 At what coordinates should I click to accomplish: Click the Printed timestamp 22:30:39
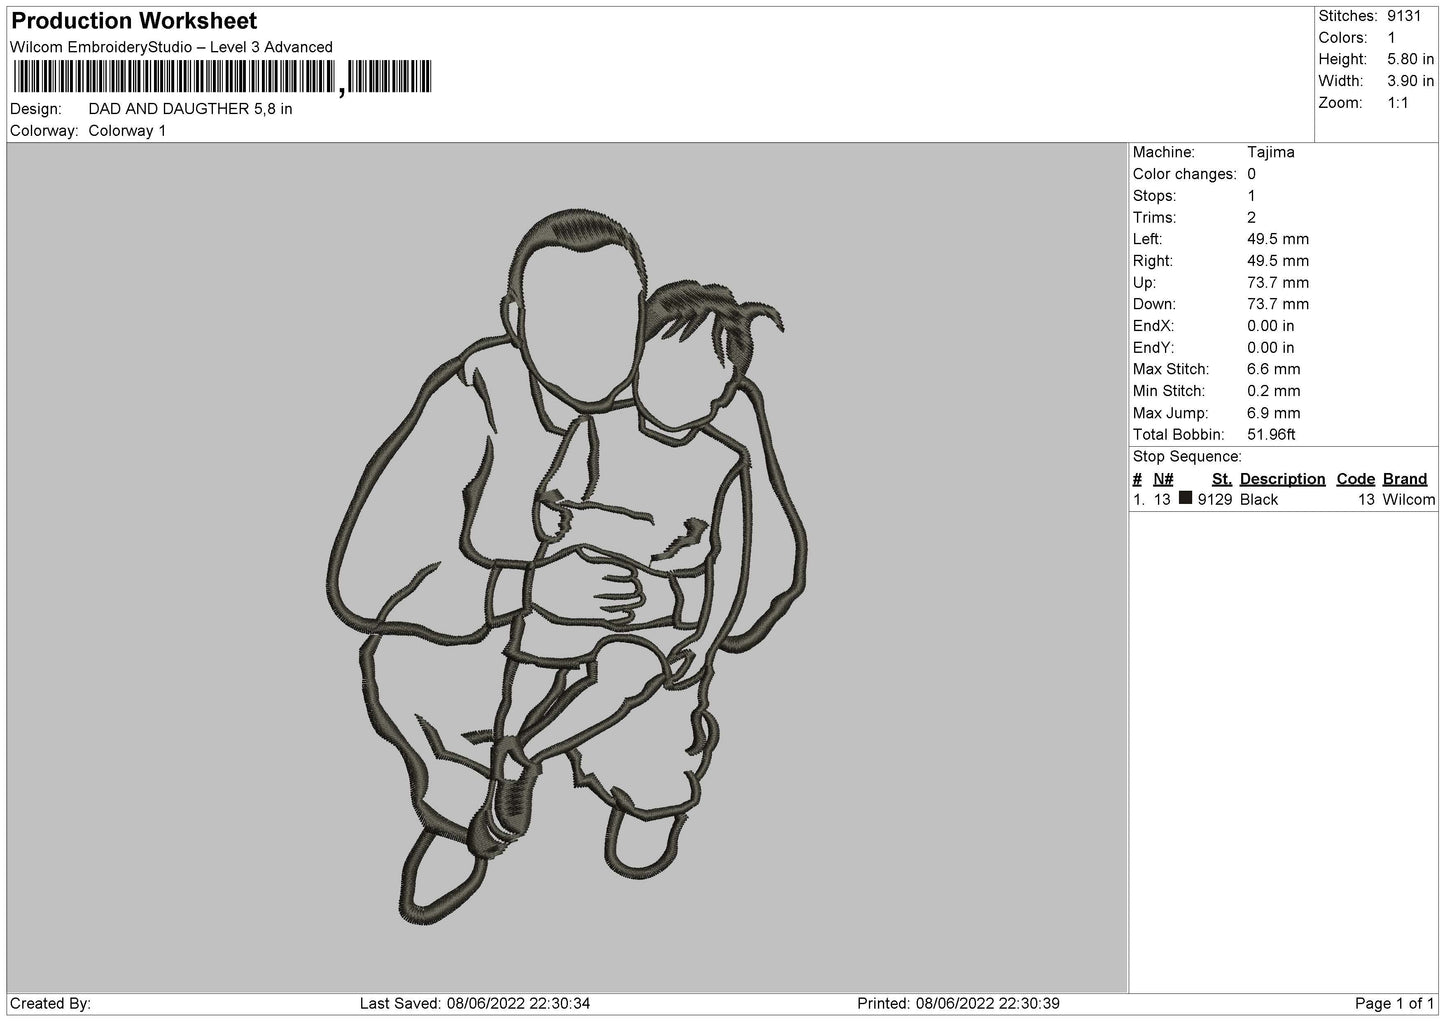[1024, 1004]
